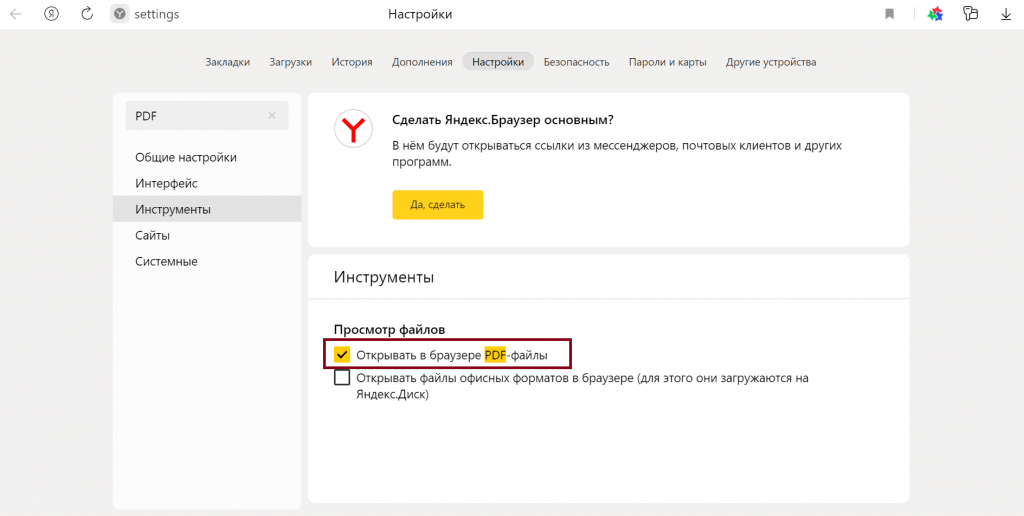Open the Другие устройства tab
This screenshot has height=516, width=1024.
[771, 62]
